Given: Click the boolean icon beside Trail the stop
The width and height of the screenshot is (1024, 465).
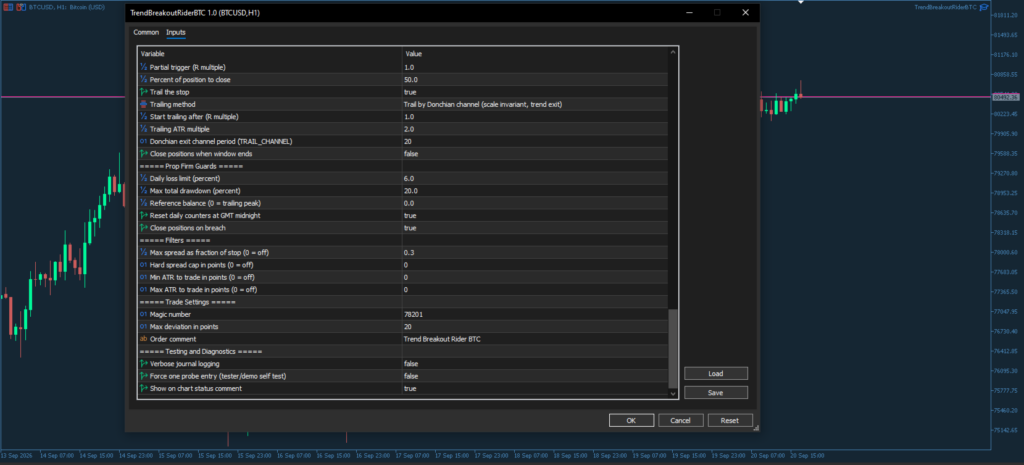Looking at the screenshot, I should coord(144,92).
